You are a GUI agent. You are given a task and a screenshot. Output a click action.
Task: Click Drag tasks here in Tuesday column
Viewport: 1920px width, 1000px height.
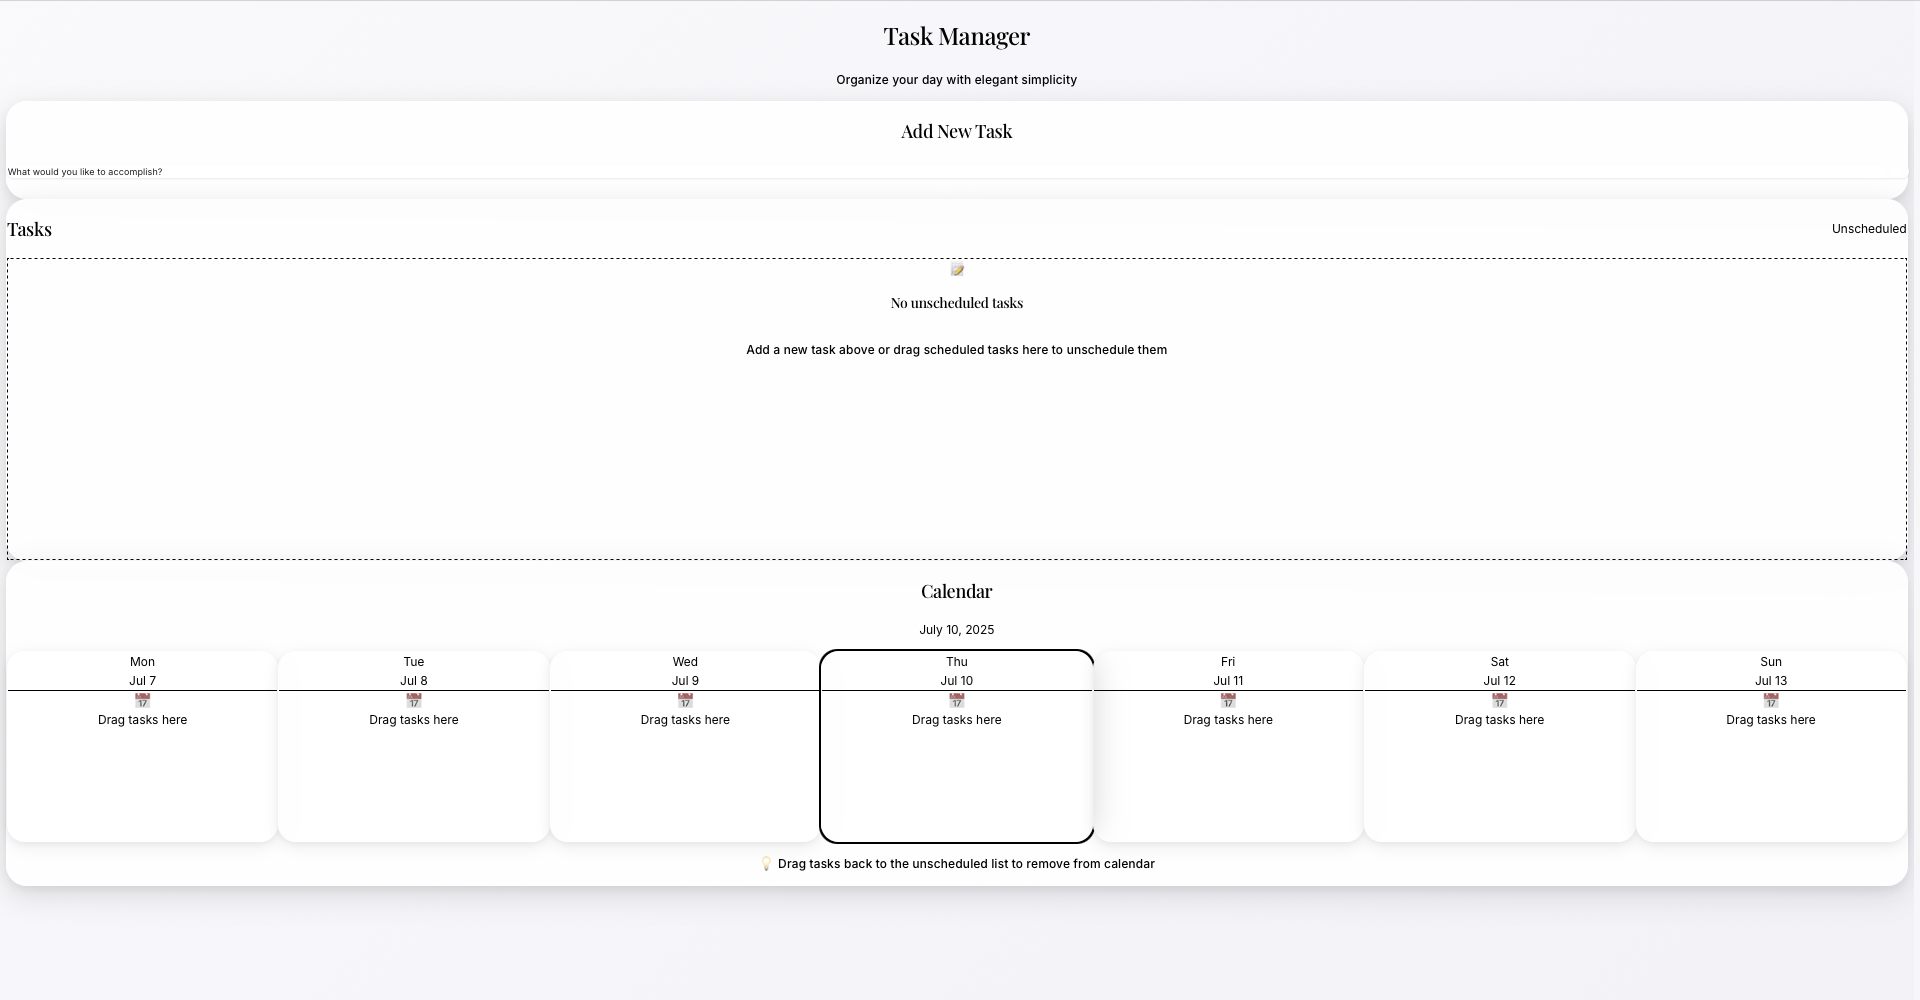[414, 720]
